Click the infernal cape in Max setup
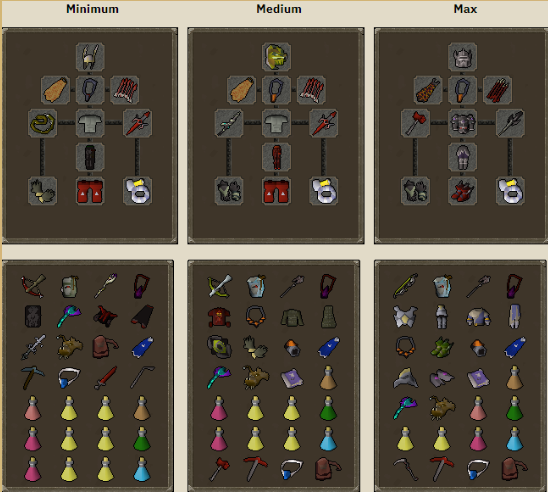Viewport: 548px width, 492px height. [428, 90]
